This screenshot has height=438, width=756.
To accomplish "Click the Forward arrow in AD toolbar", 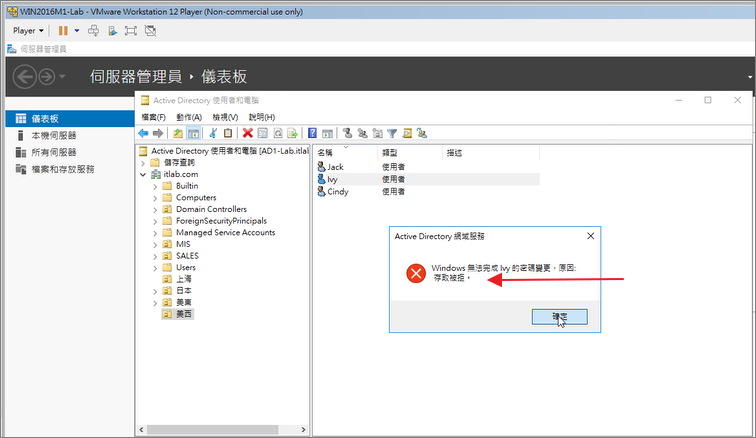I will point(158,133).
